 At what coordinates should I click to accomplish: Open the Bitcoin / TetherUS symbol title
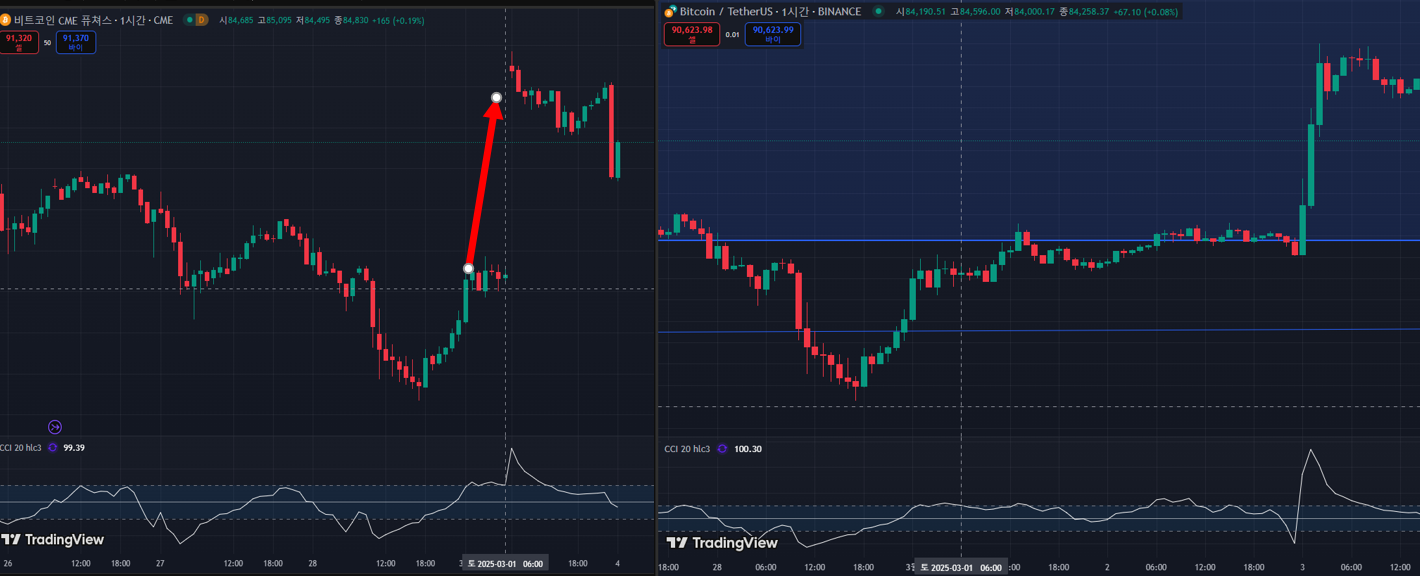coord(770,11)
